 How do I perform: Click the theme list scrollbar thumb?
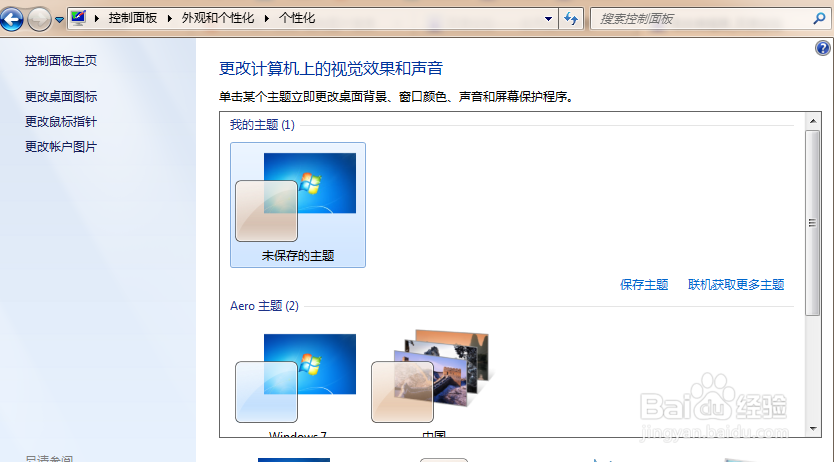(x=812, y=223)
